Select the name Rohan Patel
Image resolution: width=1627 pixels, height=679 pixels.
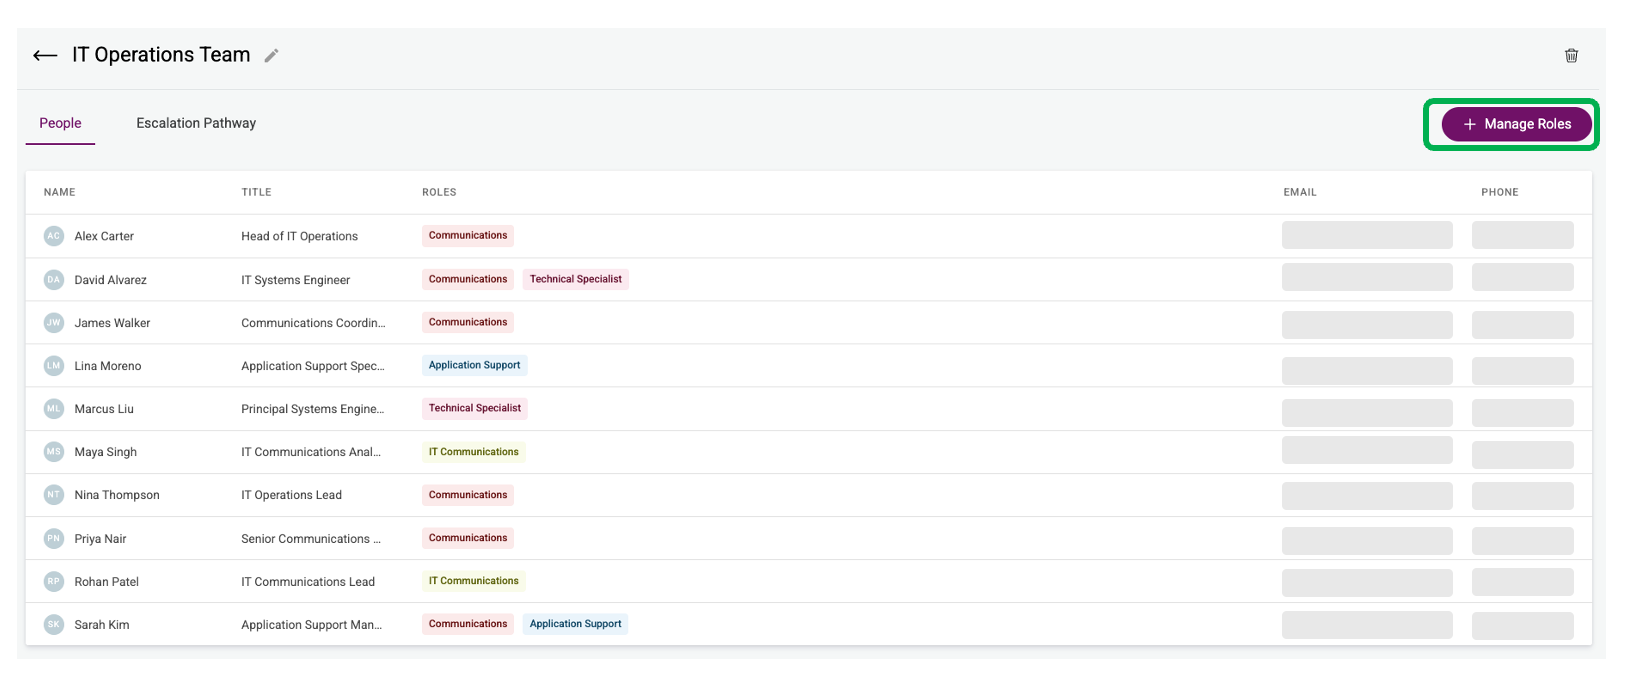[107, 582]
